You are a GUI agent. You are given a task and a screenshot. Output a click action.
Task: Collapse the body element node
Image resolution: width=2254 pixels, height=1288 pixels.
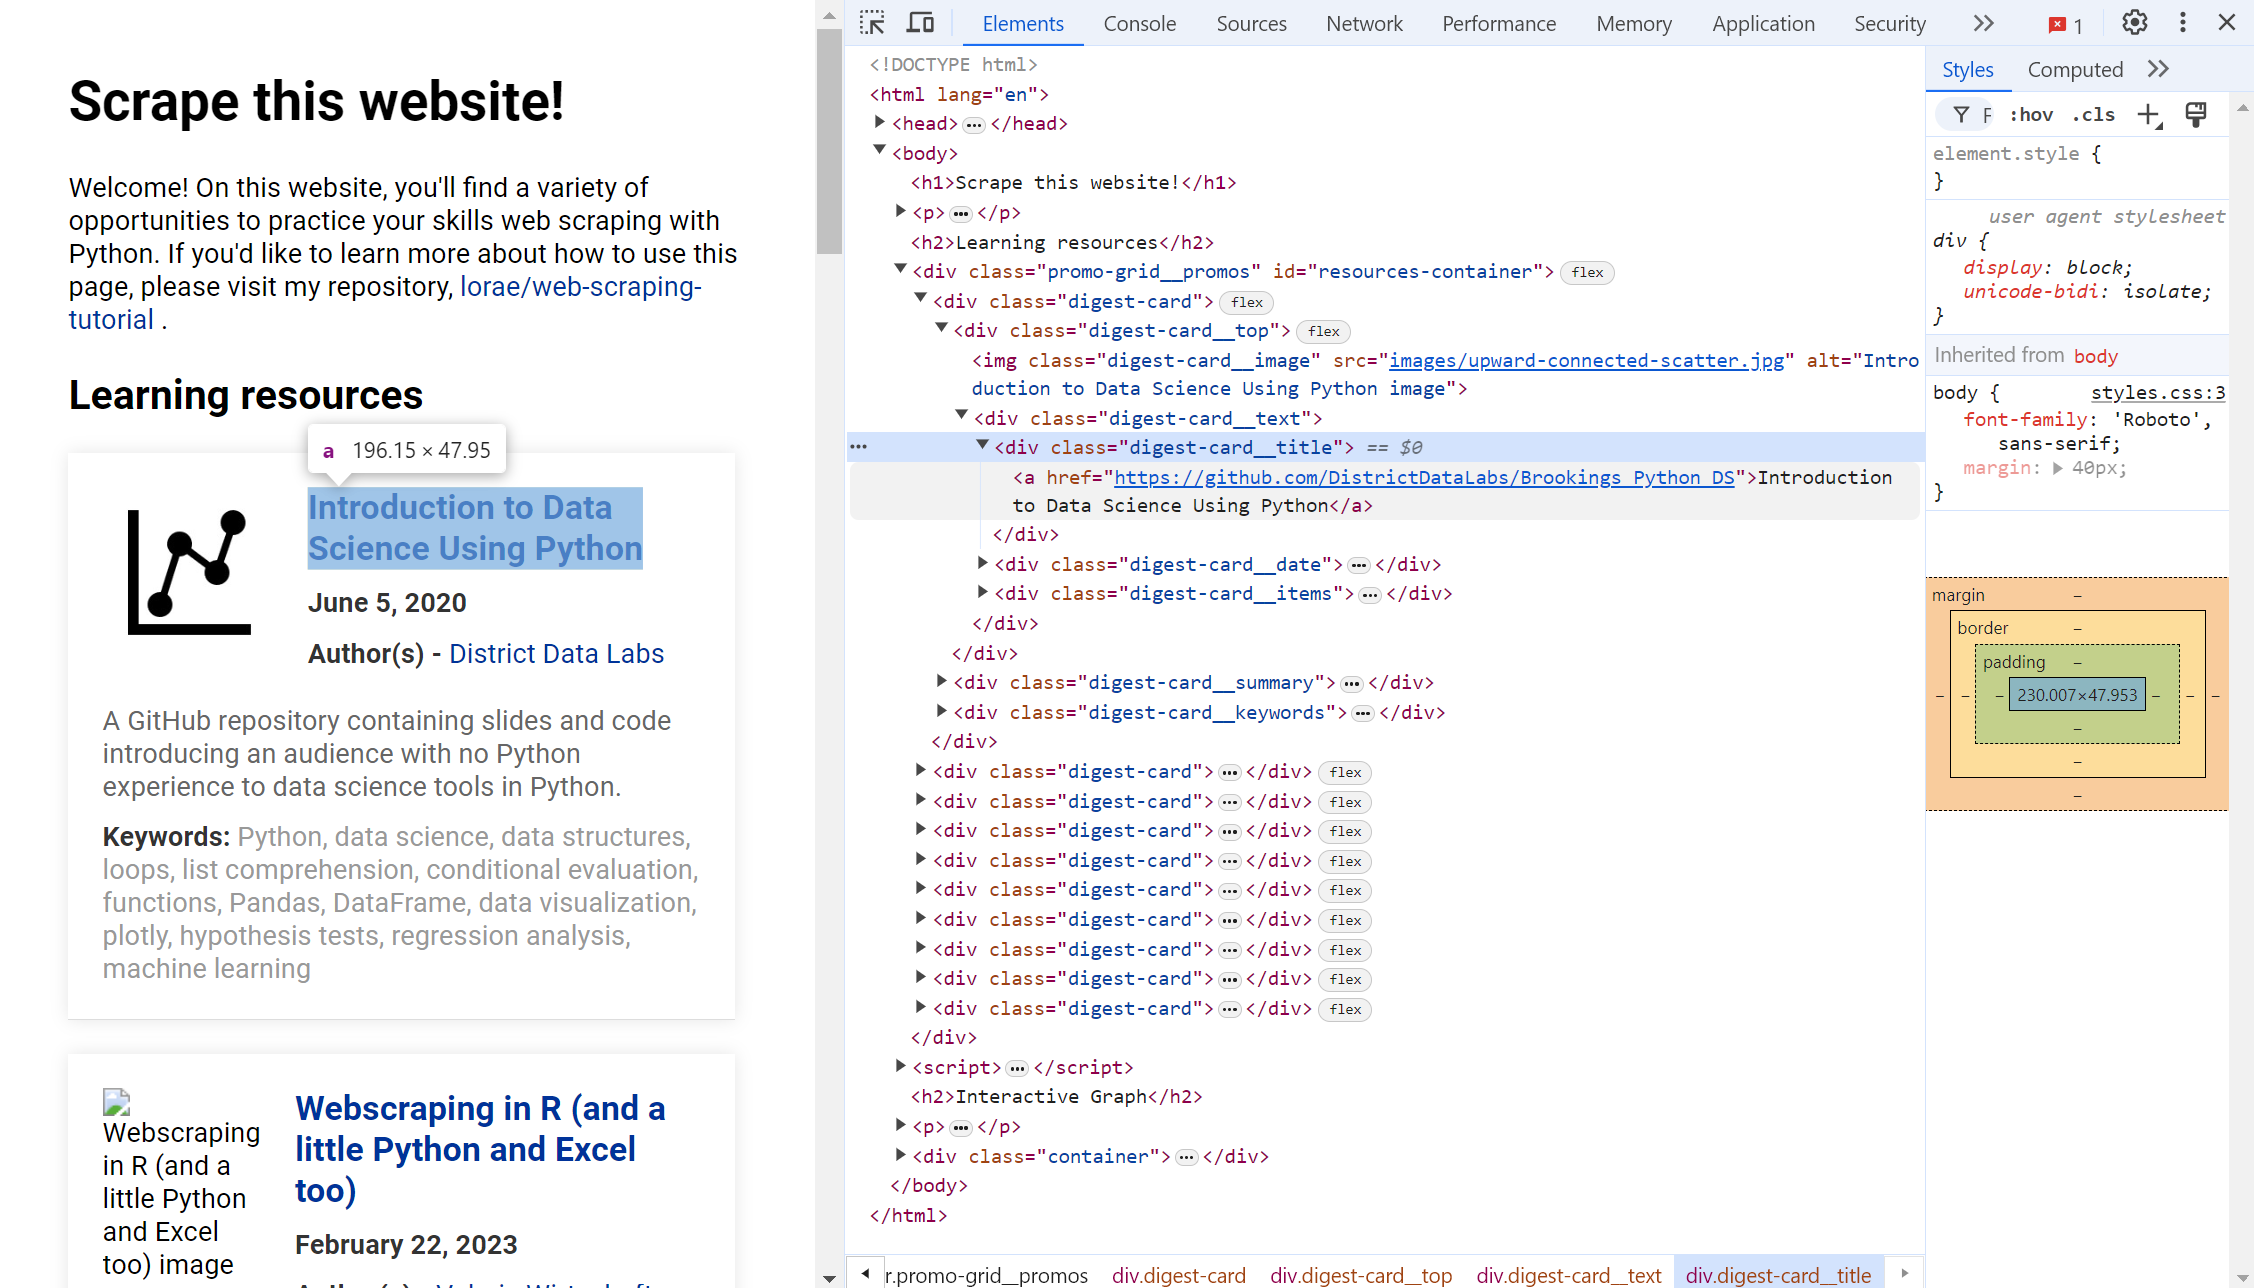879,151
